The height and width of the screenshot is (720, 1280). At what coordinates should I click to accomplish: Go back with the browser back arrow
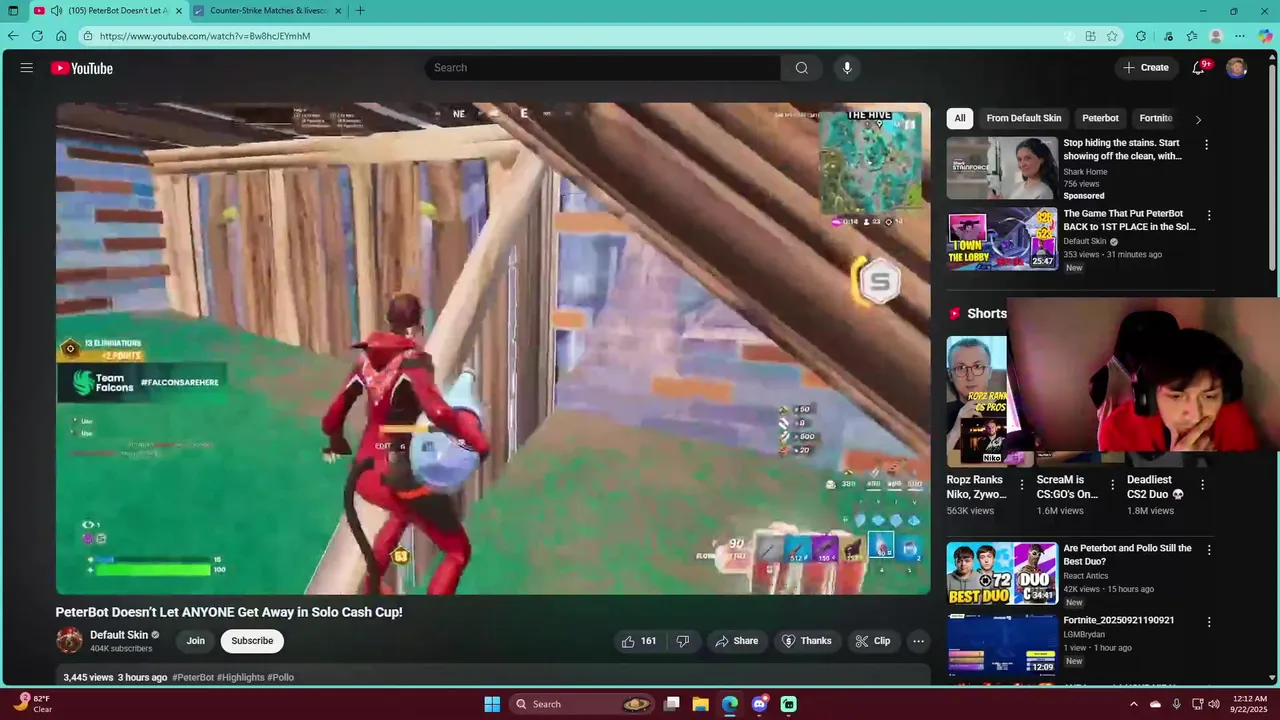point(13,36)
